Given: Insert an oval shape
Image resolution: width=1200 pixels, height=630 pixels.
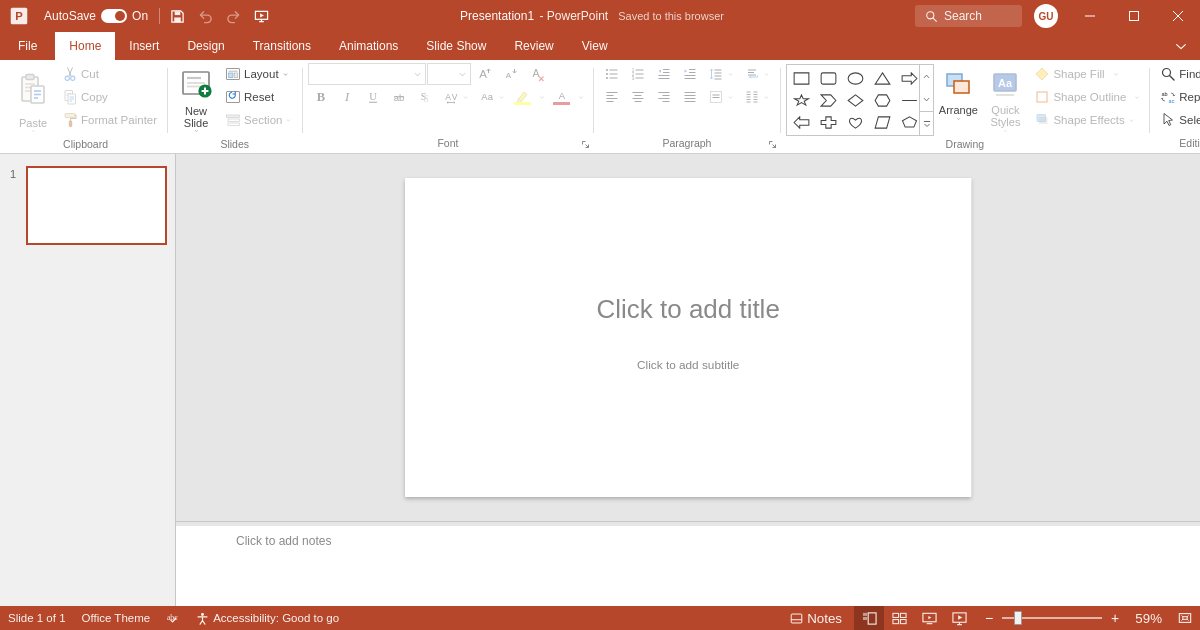Looking at the screenshot, I should 855,78.
